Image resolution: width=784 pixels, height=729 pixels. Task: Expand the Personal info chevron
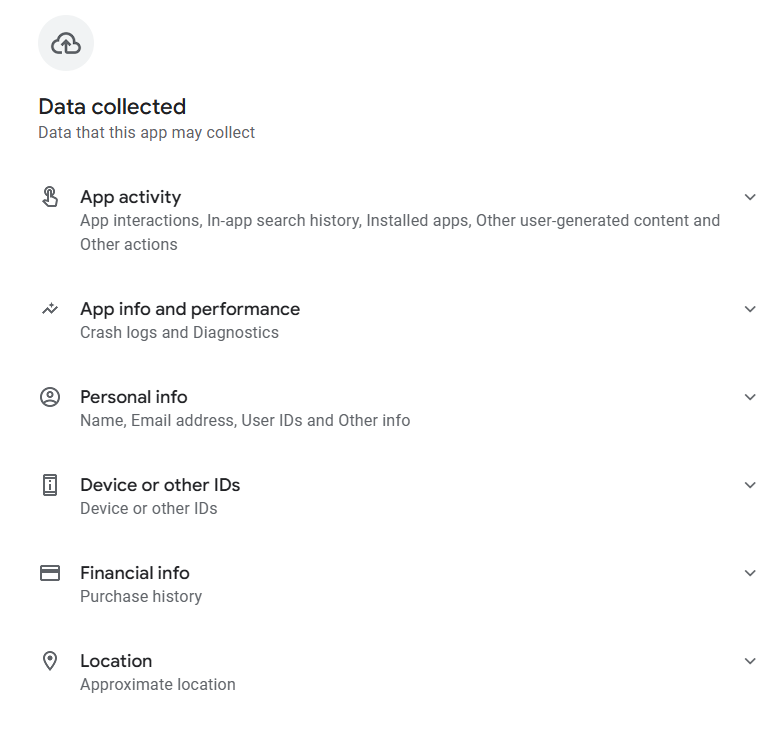click(x=750, y=397)
